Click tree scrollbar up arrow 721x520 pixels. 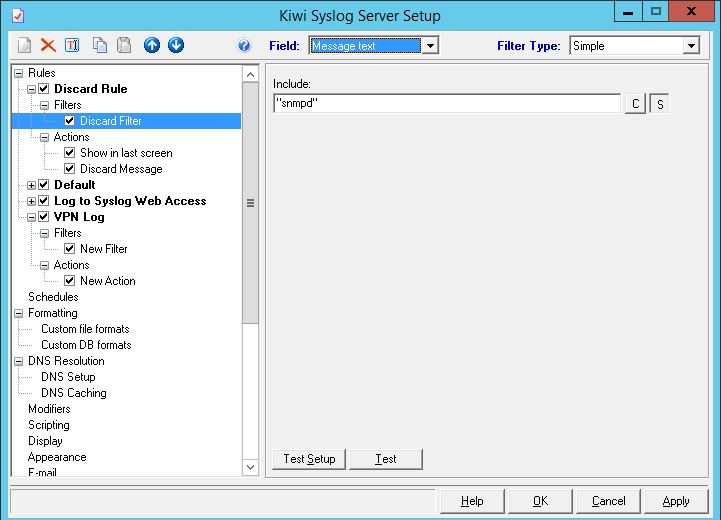pos(251,74)
